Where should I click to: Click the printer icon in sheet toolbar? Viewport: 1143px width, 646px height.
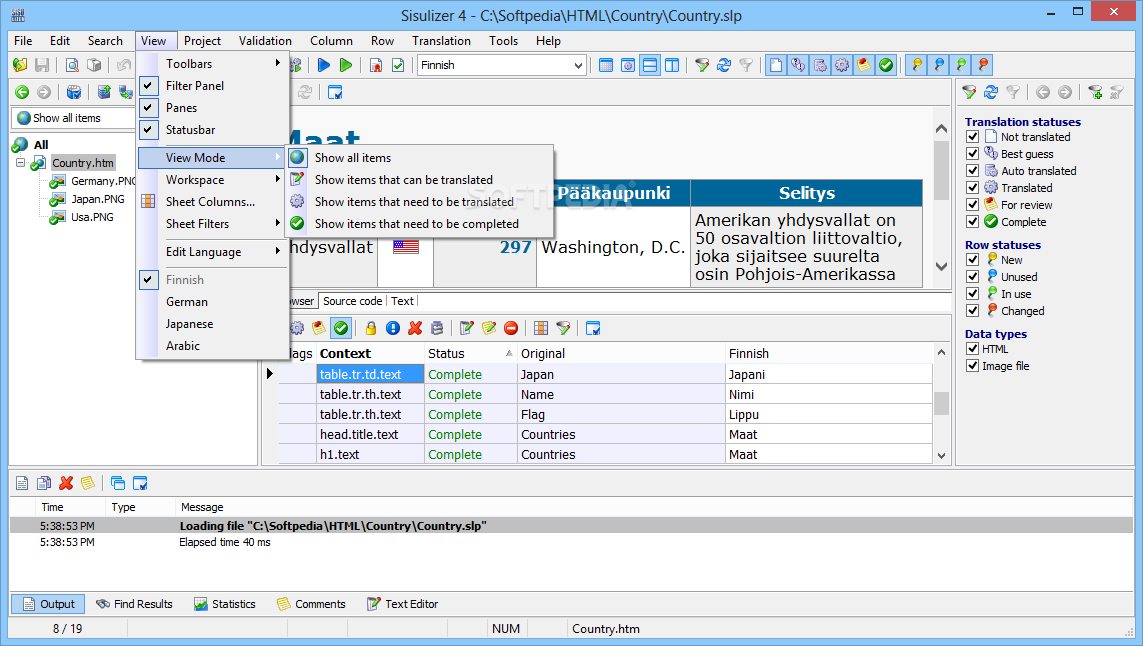tap(437, 328)
